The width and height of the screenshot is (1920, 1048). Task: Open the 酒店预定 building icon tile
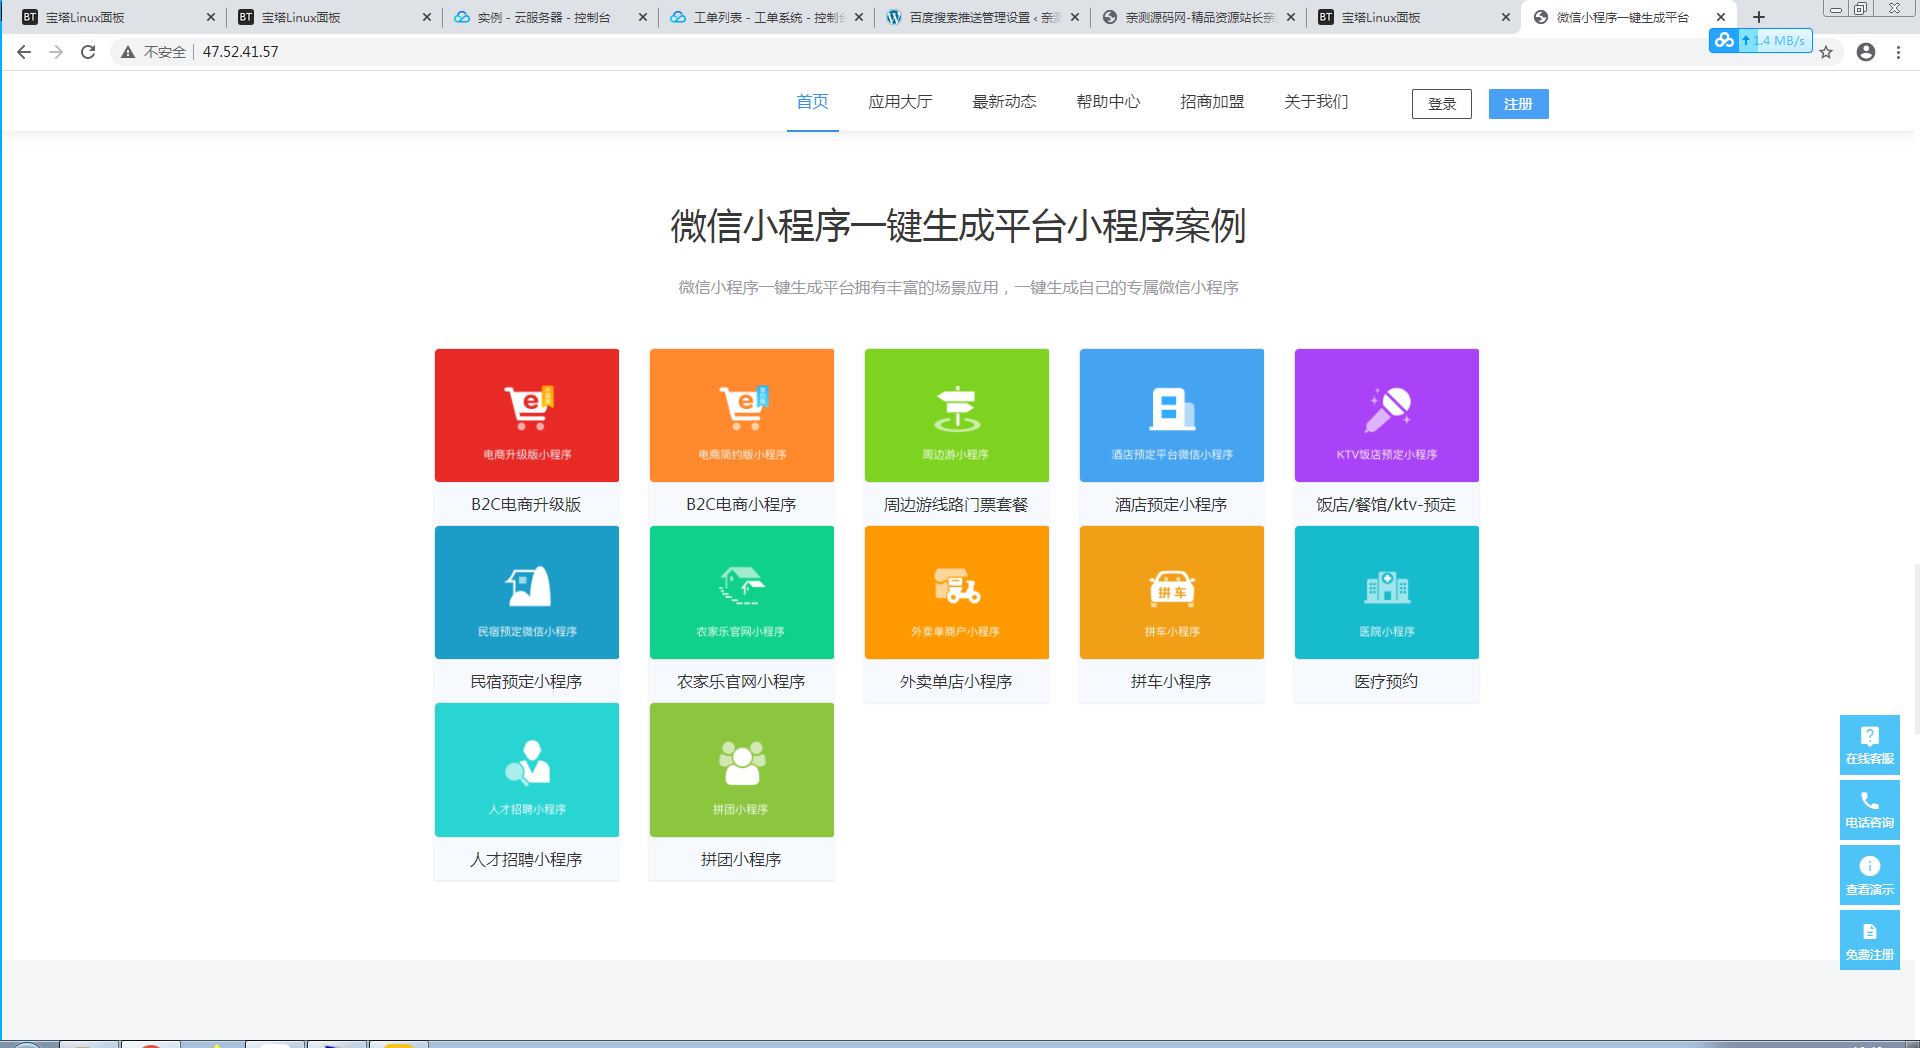[1172, 415]
